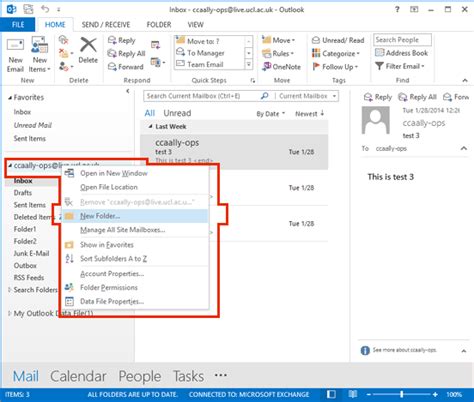This screenshot has width=474, height=402.
Task: Switch to the FOLDER tab
Action: tap(159, 25)
